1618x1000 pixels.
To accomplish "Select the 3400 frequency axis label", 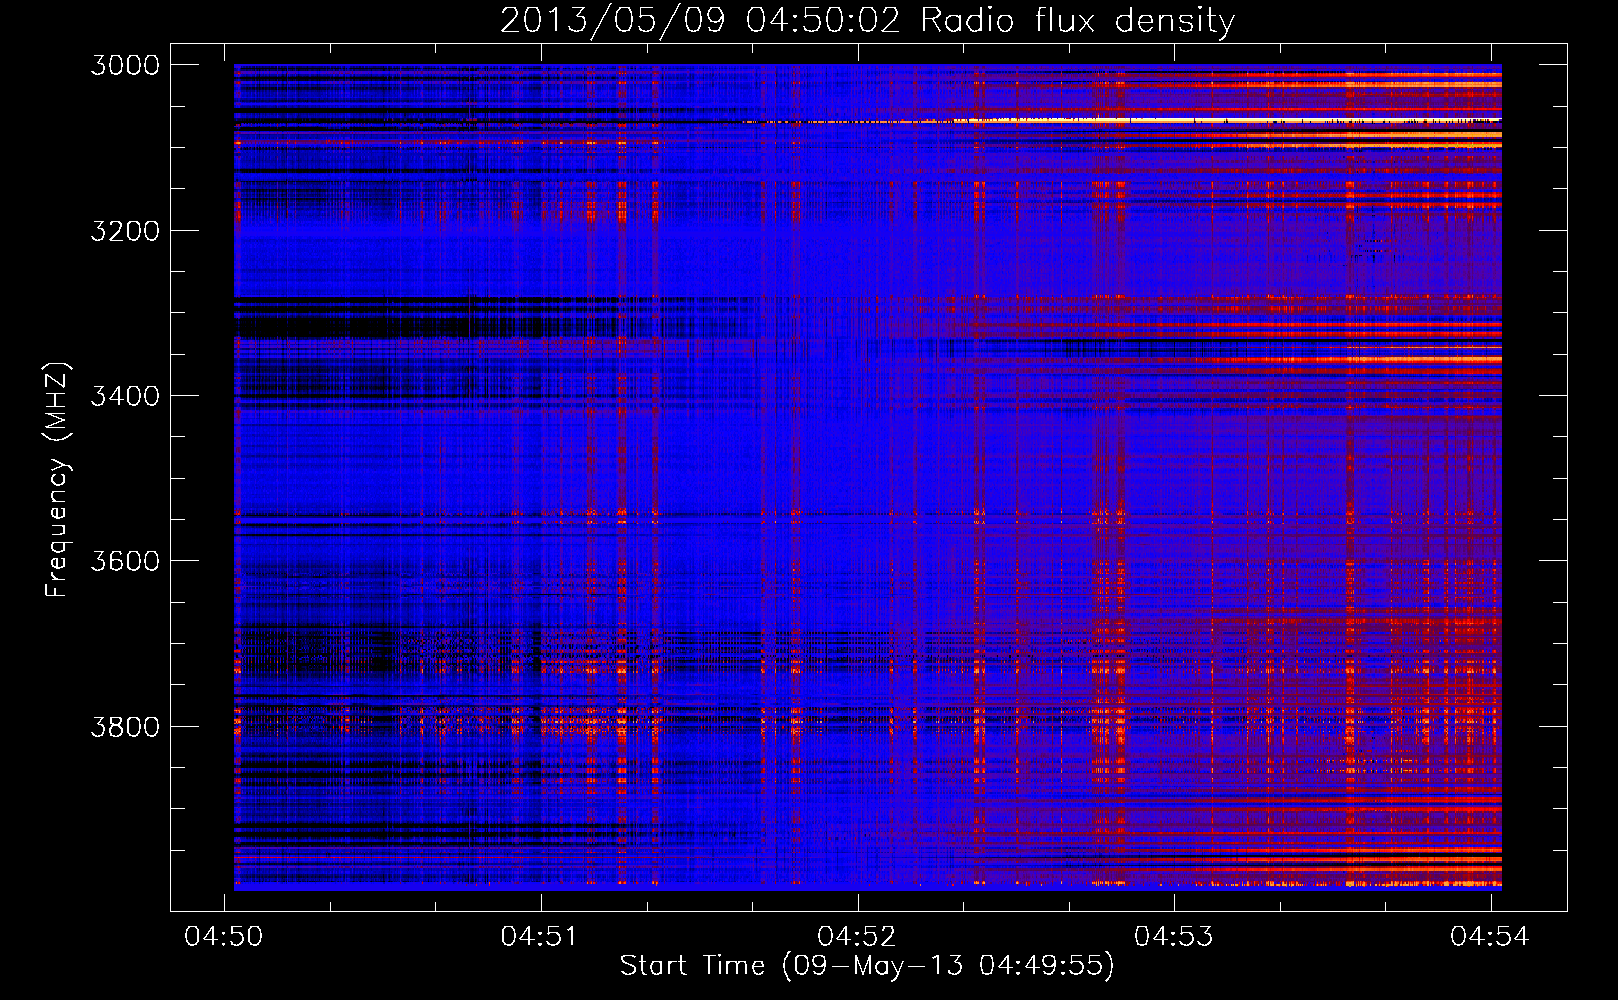I will tap(125, 396).
